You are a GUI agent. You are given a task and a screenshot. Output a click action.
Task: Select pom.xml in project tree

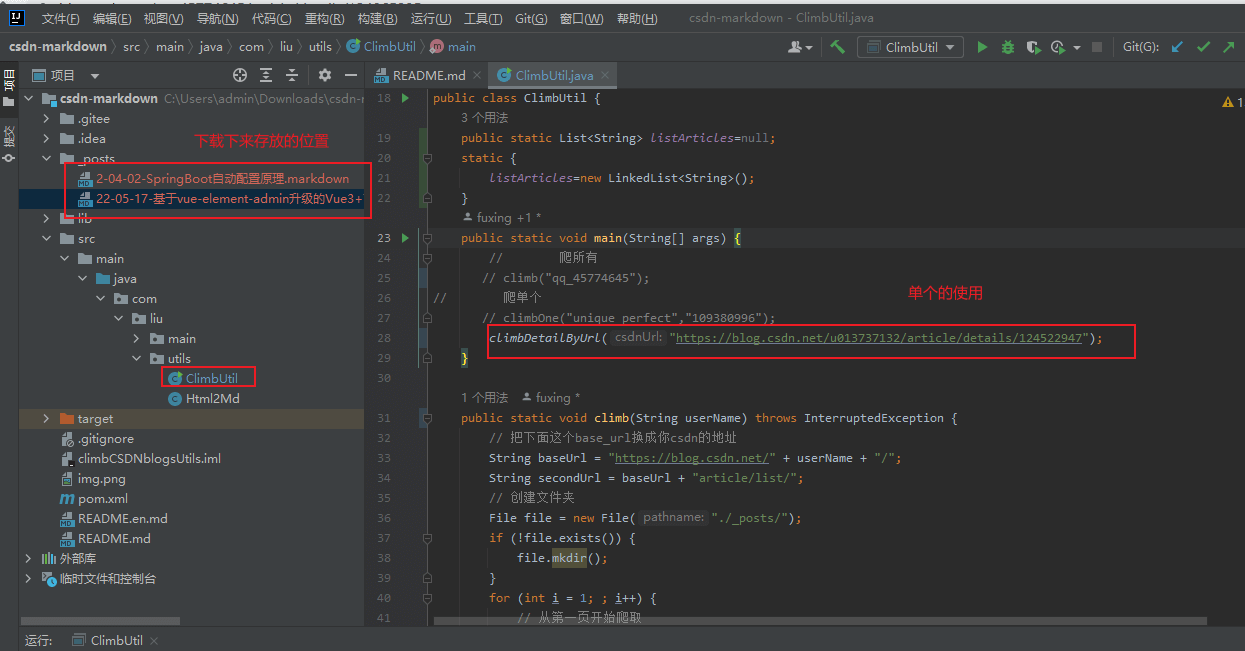tap(103, 498)
